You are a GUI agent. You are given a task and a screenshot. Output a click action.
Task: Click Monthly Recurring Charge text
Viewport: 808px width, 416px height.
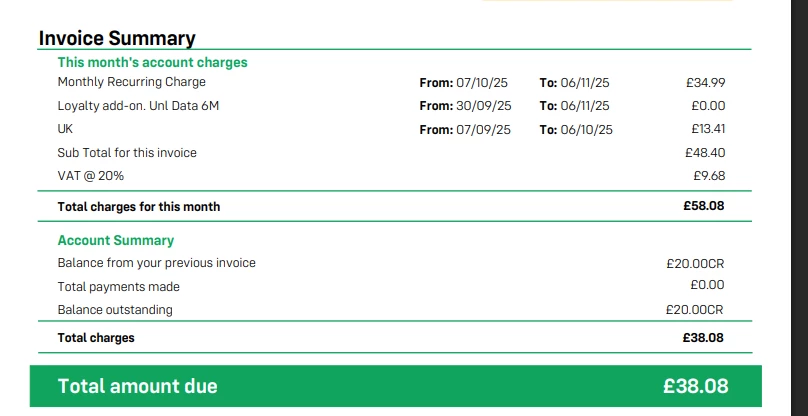[x=131, y=82]
